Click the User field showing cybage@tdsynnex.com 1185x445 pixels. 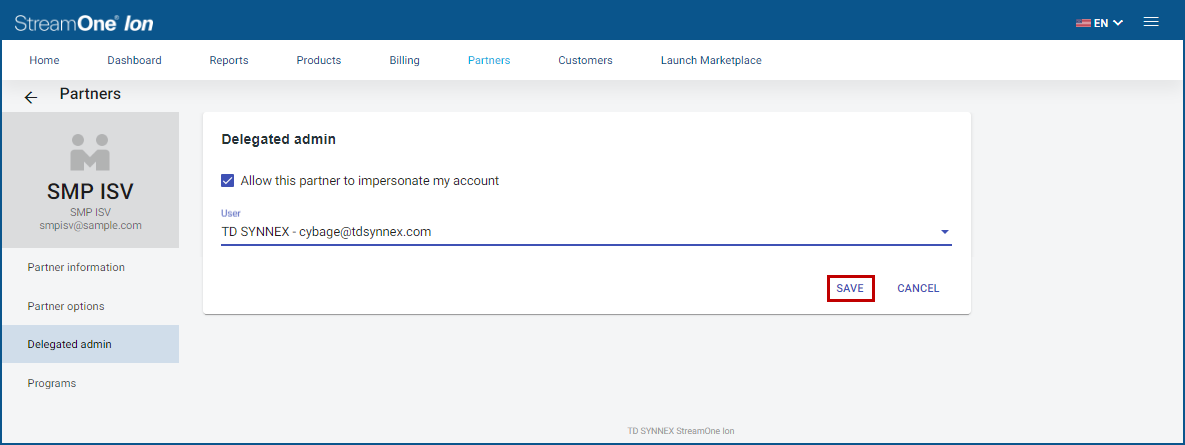pos(586,232)
